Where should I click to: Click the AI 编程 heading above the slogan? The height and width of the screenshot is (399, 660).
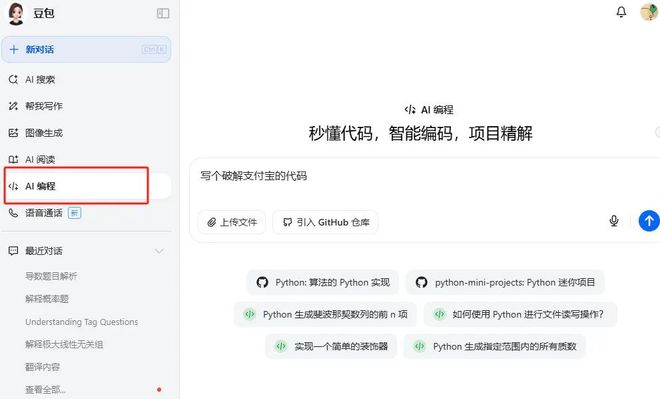click(x=428, y=110)
